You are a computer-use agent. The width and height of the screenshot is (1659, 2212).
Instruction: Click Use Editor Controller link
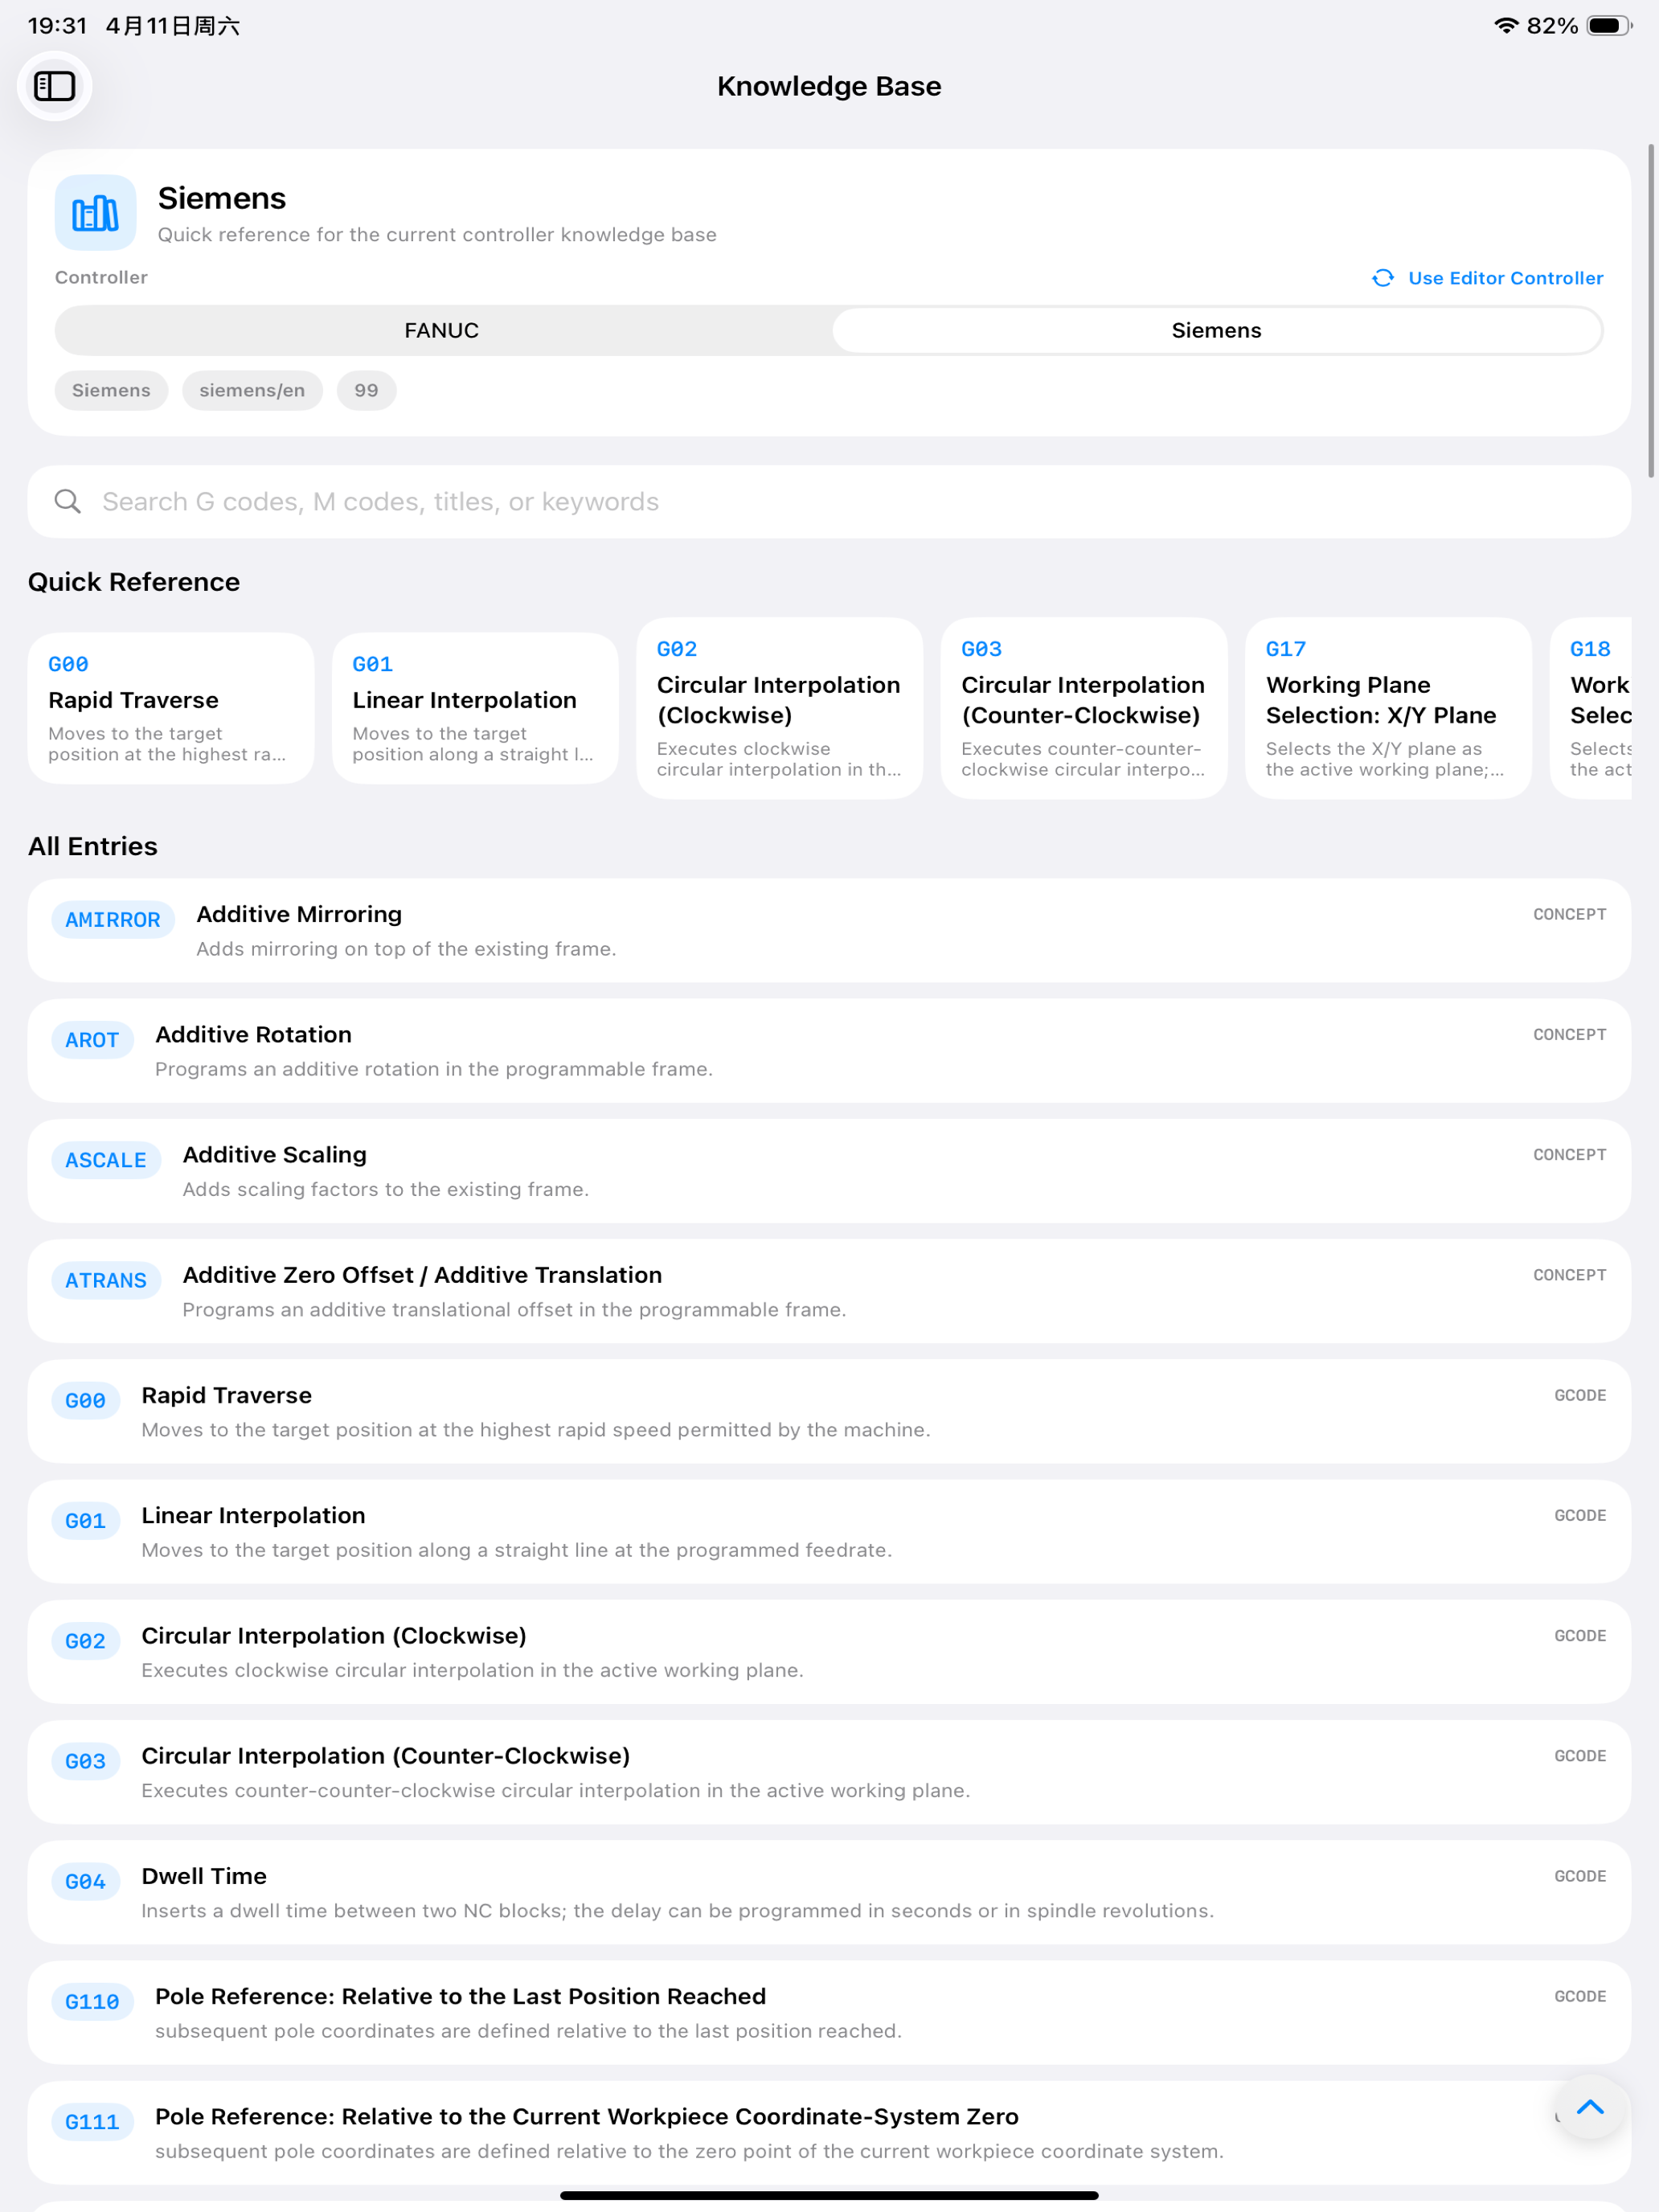[x=1505, y=278]
